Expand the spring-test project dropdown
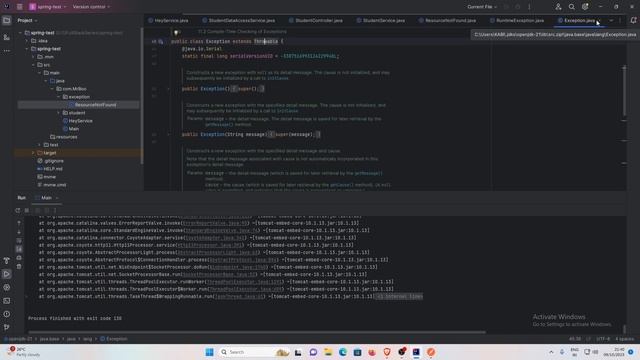Viewport: 640px width, 360px height. [x=48, y=7]
